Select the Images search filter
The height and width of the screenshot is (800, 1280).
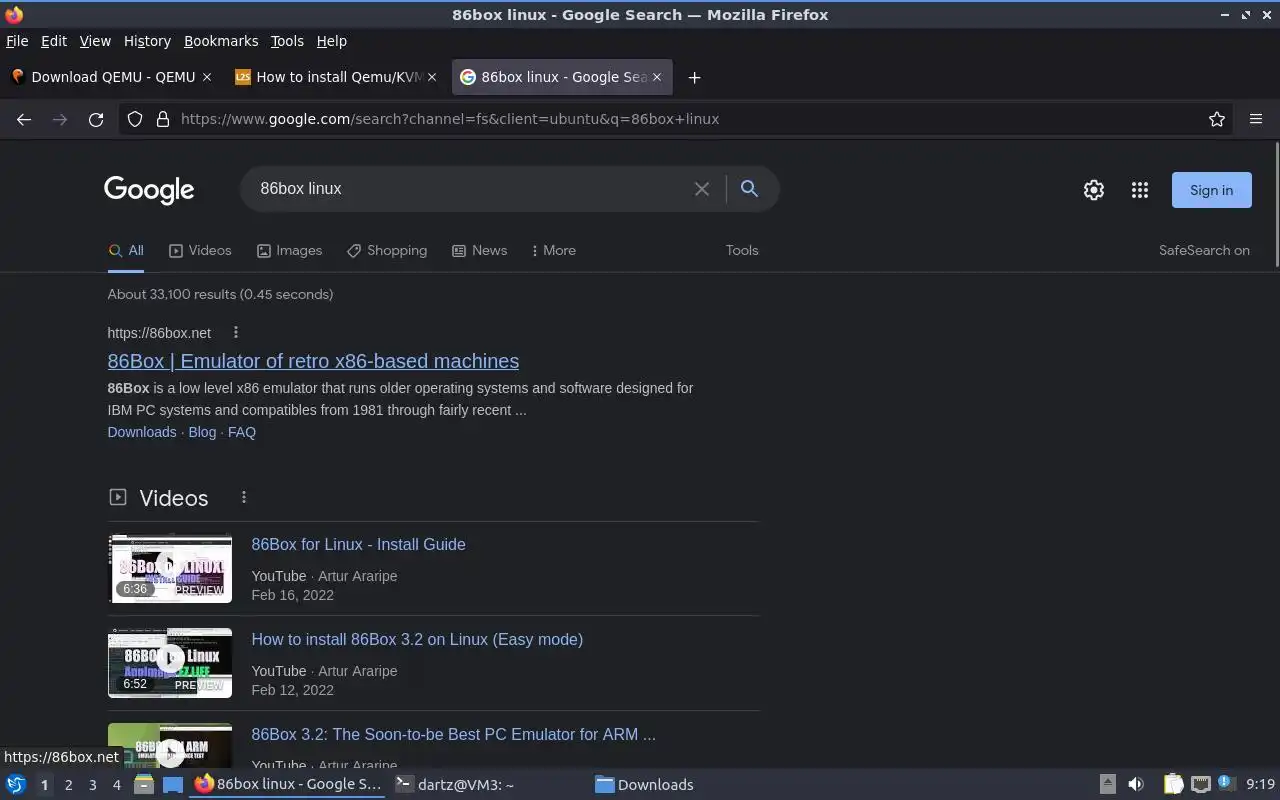pos(289,251)
